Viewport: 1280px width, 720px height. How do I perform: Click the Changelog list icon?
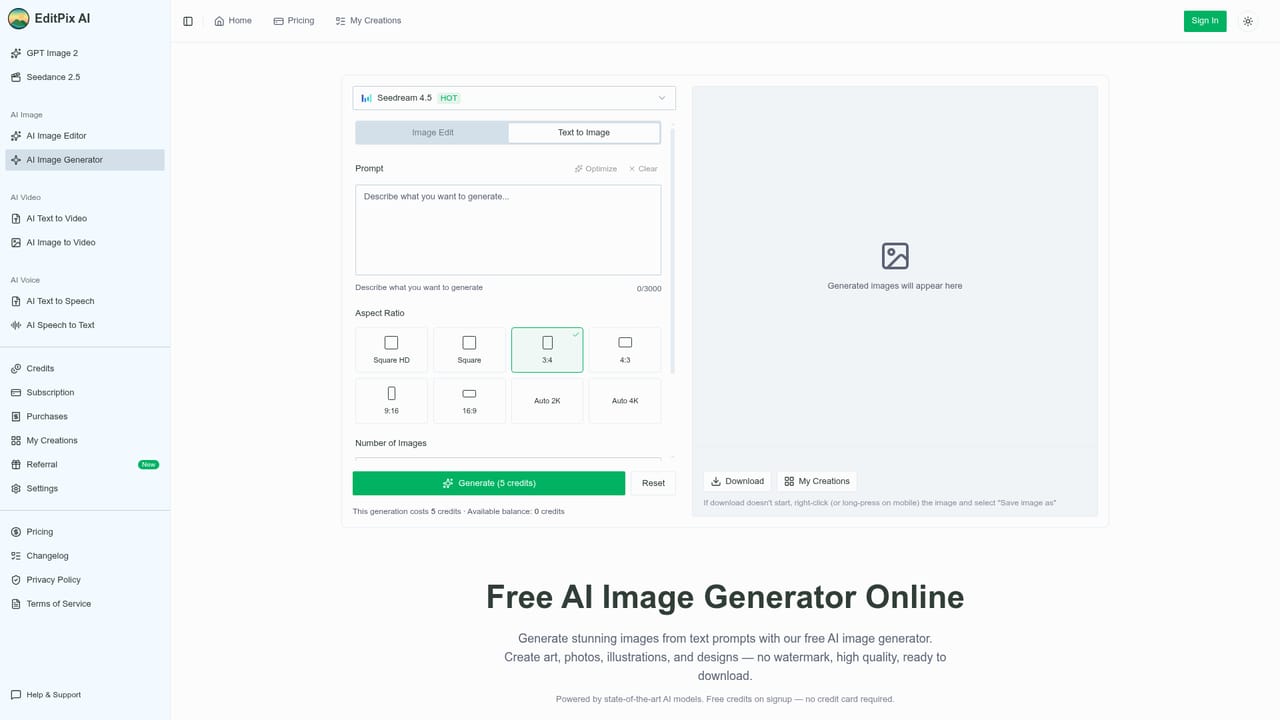[16, 556]
